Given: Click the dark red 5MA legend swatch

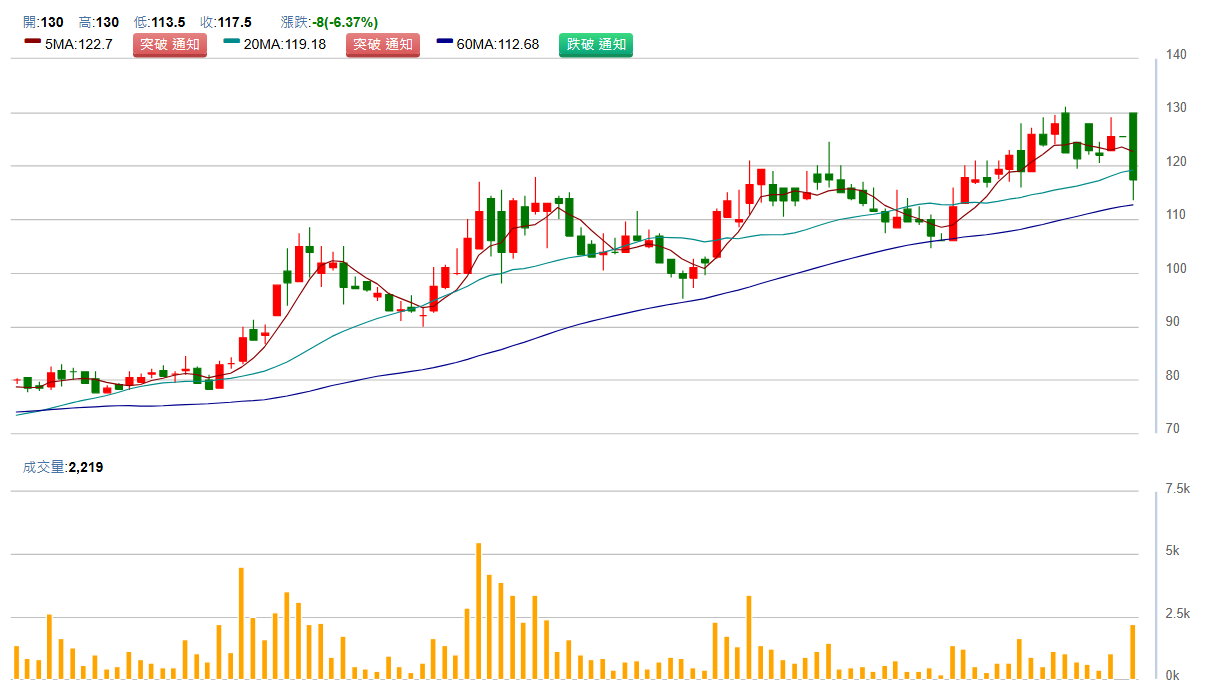Looking at the screenshot, I should point(33,43).
